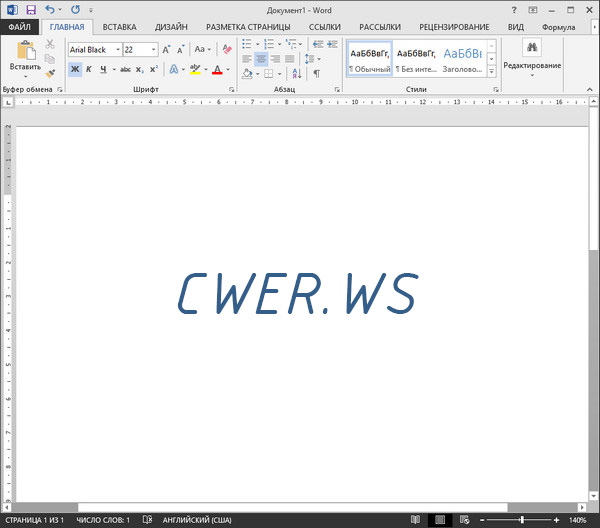Viewport: 600px width, 528px height.
Task: Apply the Заголовок heading style thumbnail
Action: coord(462,60)
